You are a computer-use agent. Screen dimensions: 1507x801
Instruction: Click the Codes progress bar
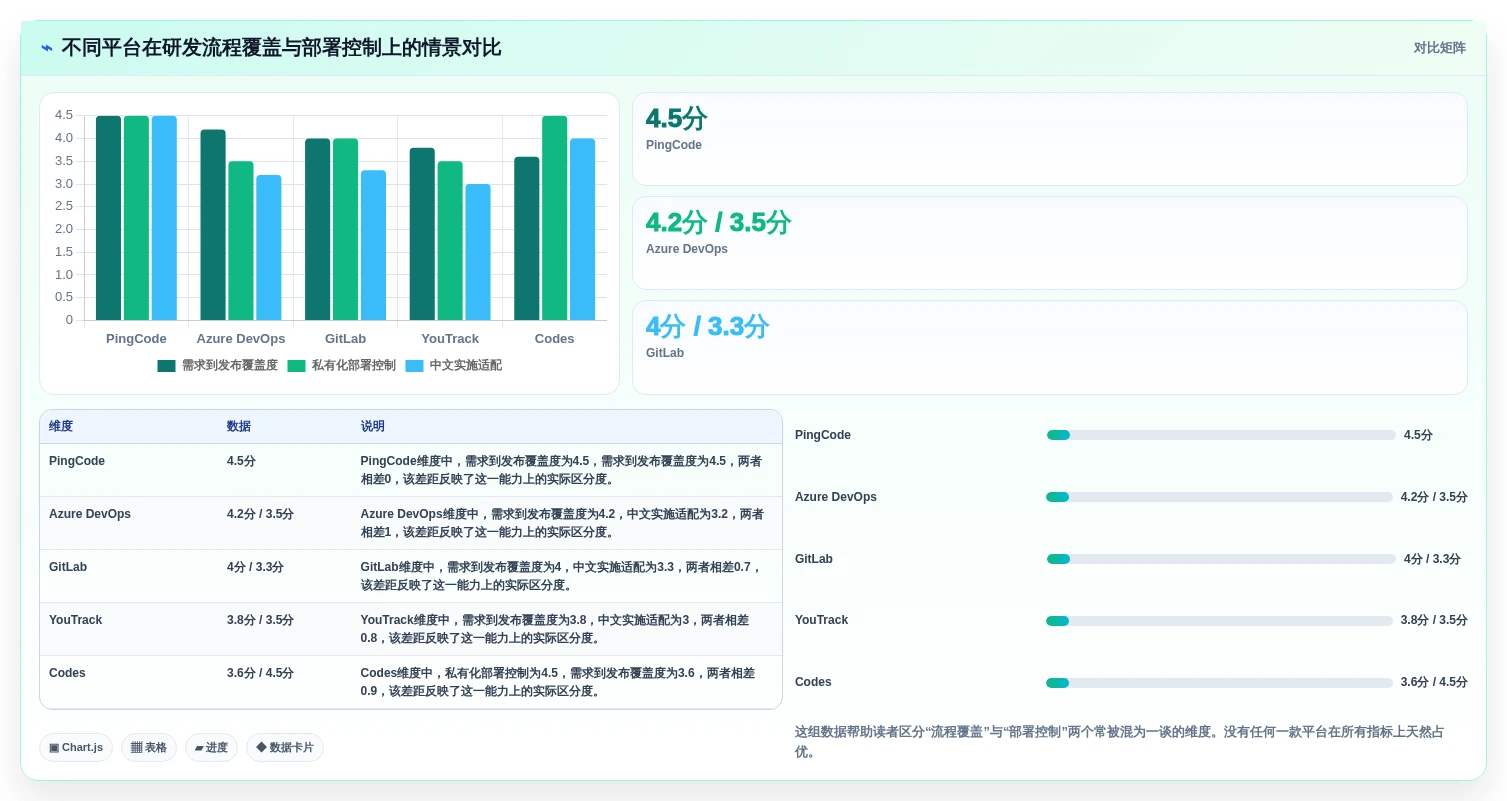[1219, 683]
